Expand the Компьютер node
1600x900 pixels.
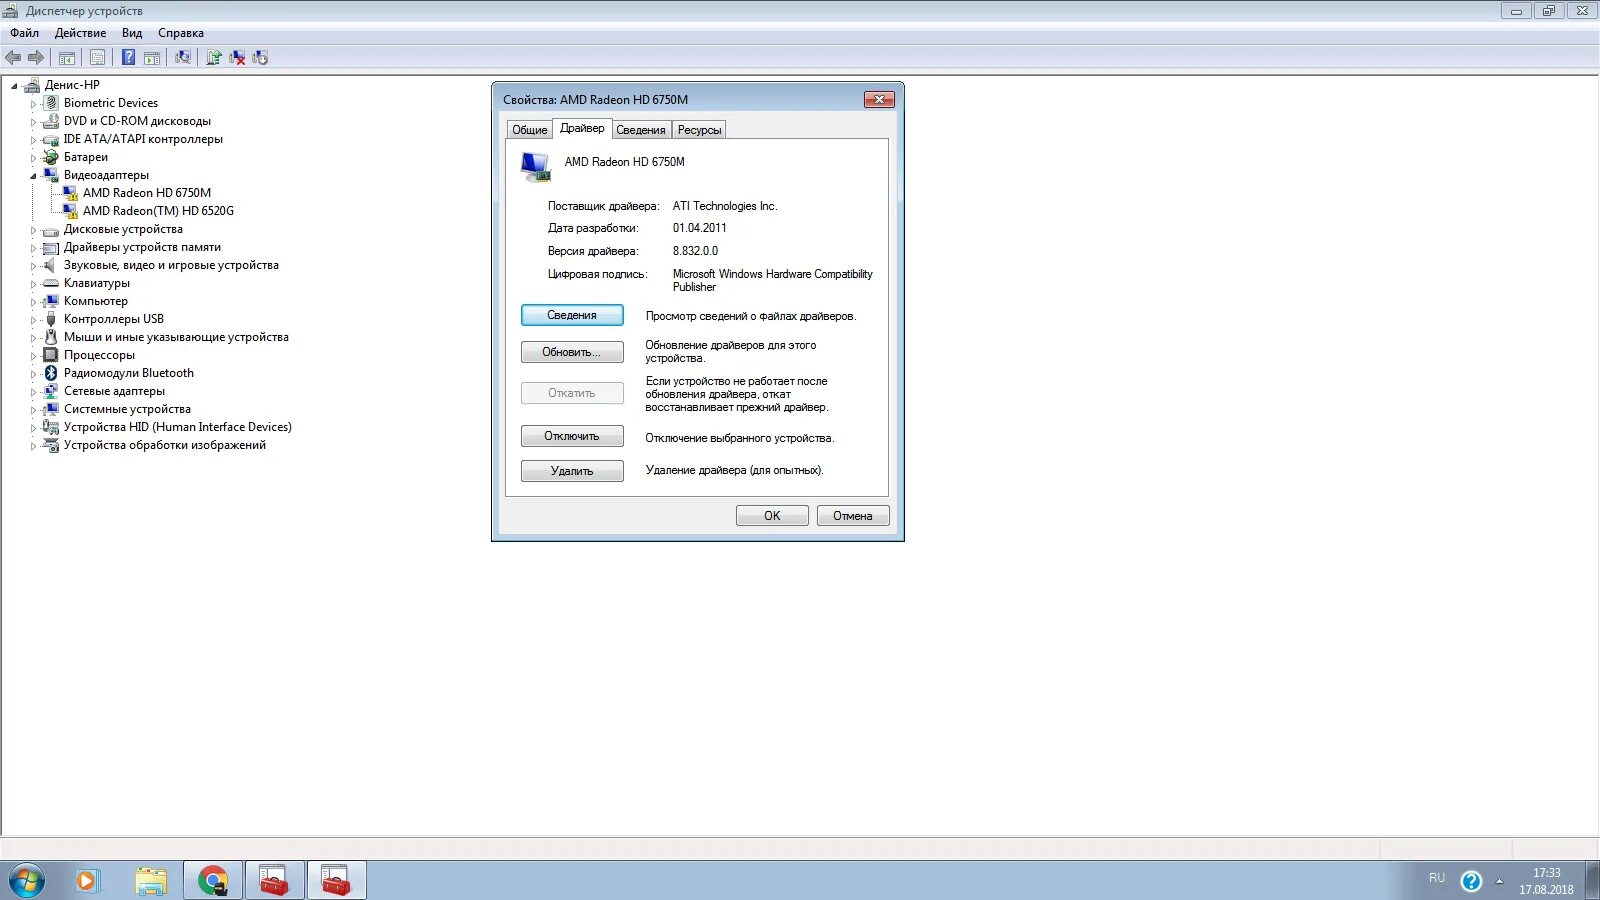click(33, 302)
